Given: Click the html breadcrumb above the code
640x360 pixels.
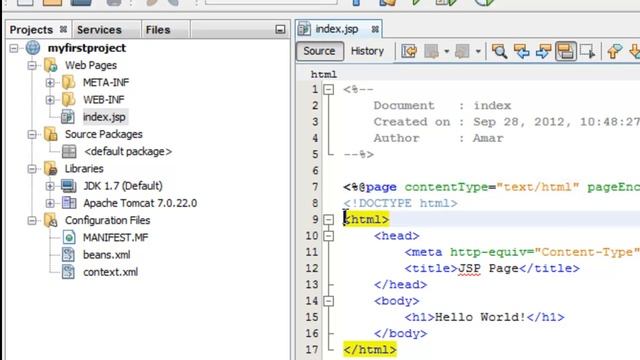Looking at the screenshot, I should 324,75.
